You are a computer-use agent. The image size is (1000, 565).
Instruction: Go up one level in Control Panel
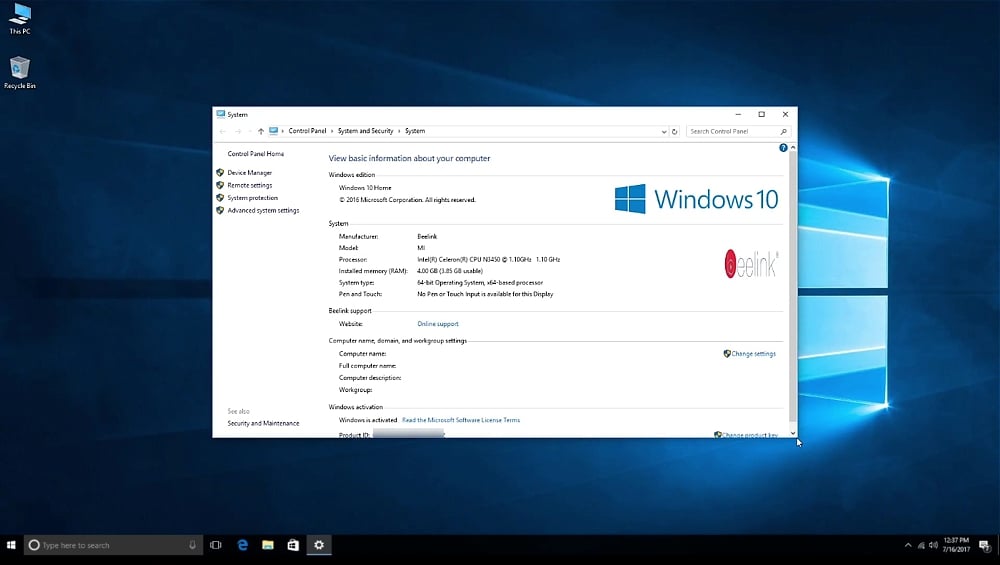tap(261, 131)
